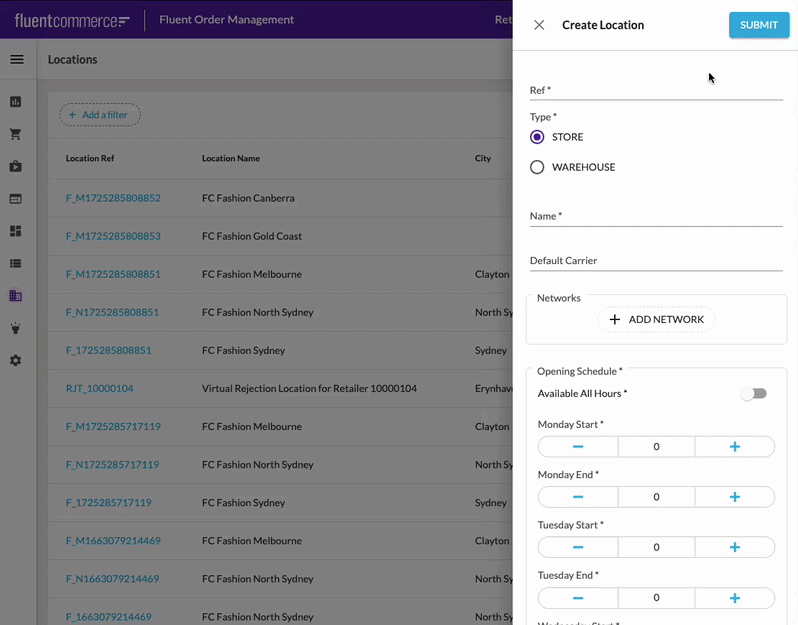Open location link F_M1725285808852

click(x=113, y=198)
